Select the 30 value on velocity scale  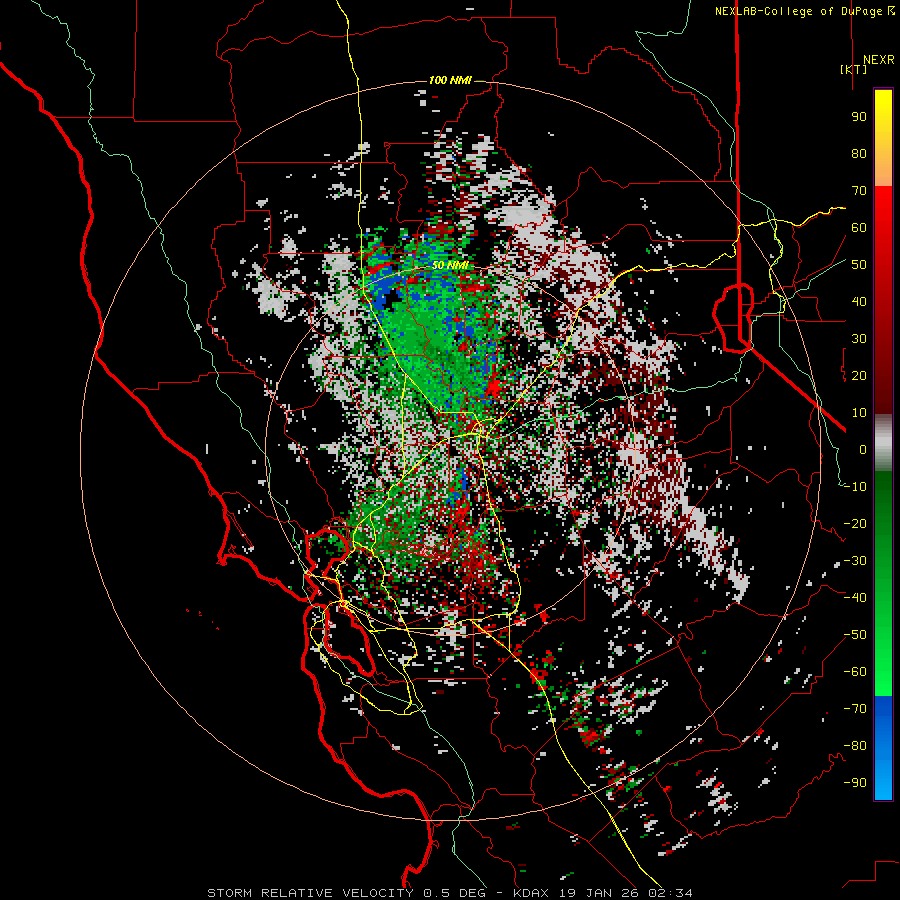859,339
